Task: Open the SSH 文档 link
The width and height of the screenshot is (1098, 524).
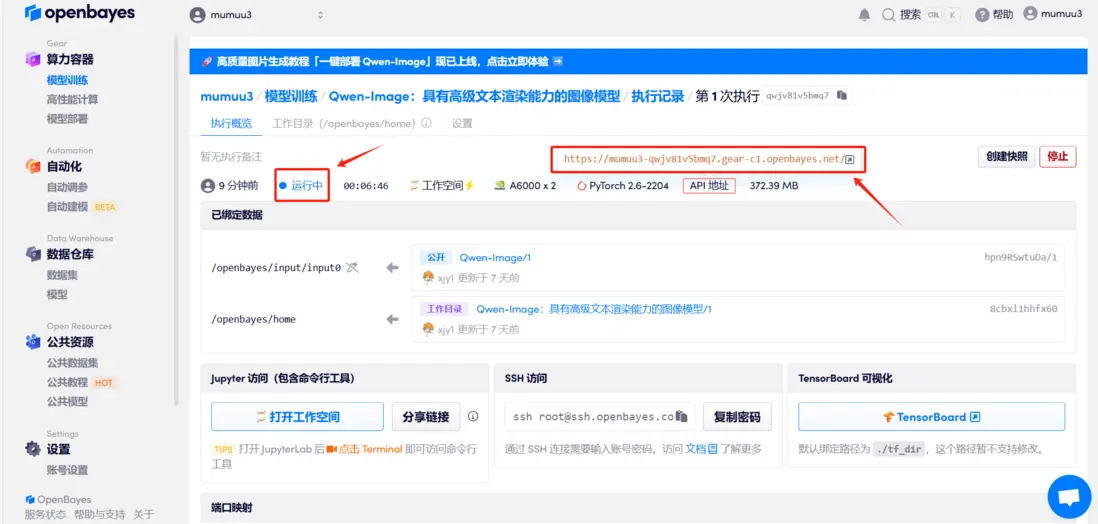Action: tap(701, 449)
